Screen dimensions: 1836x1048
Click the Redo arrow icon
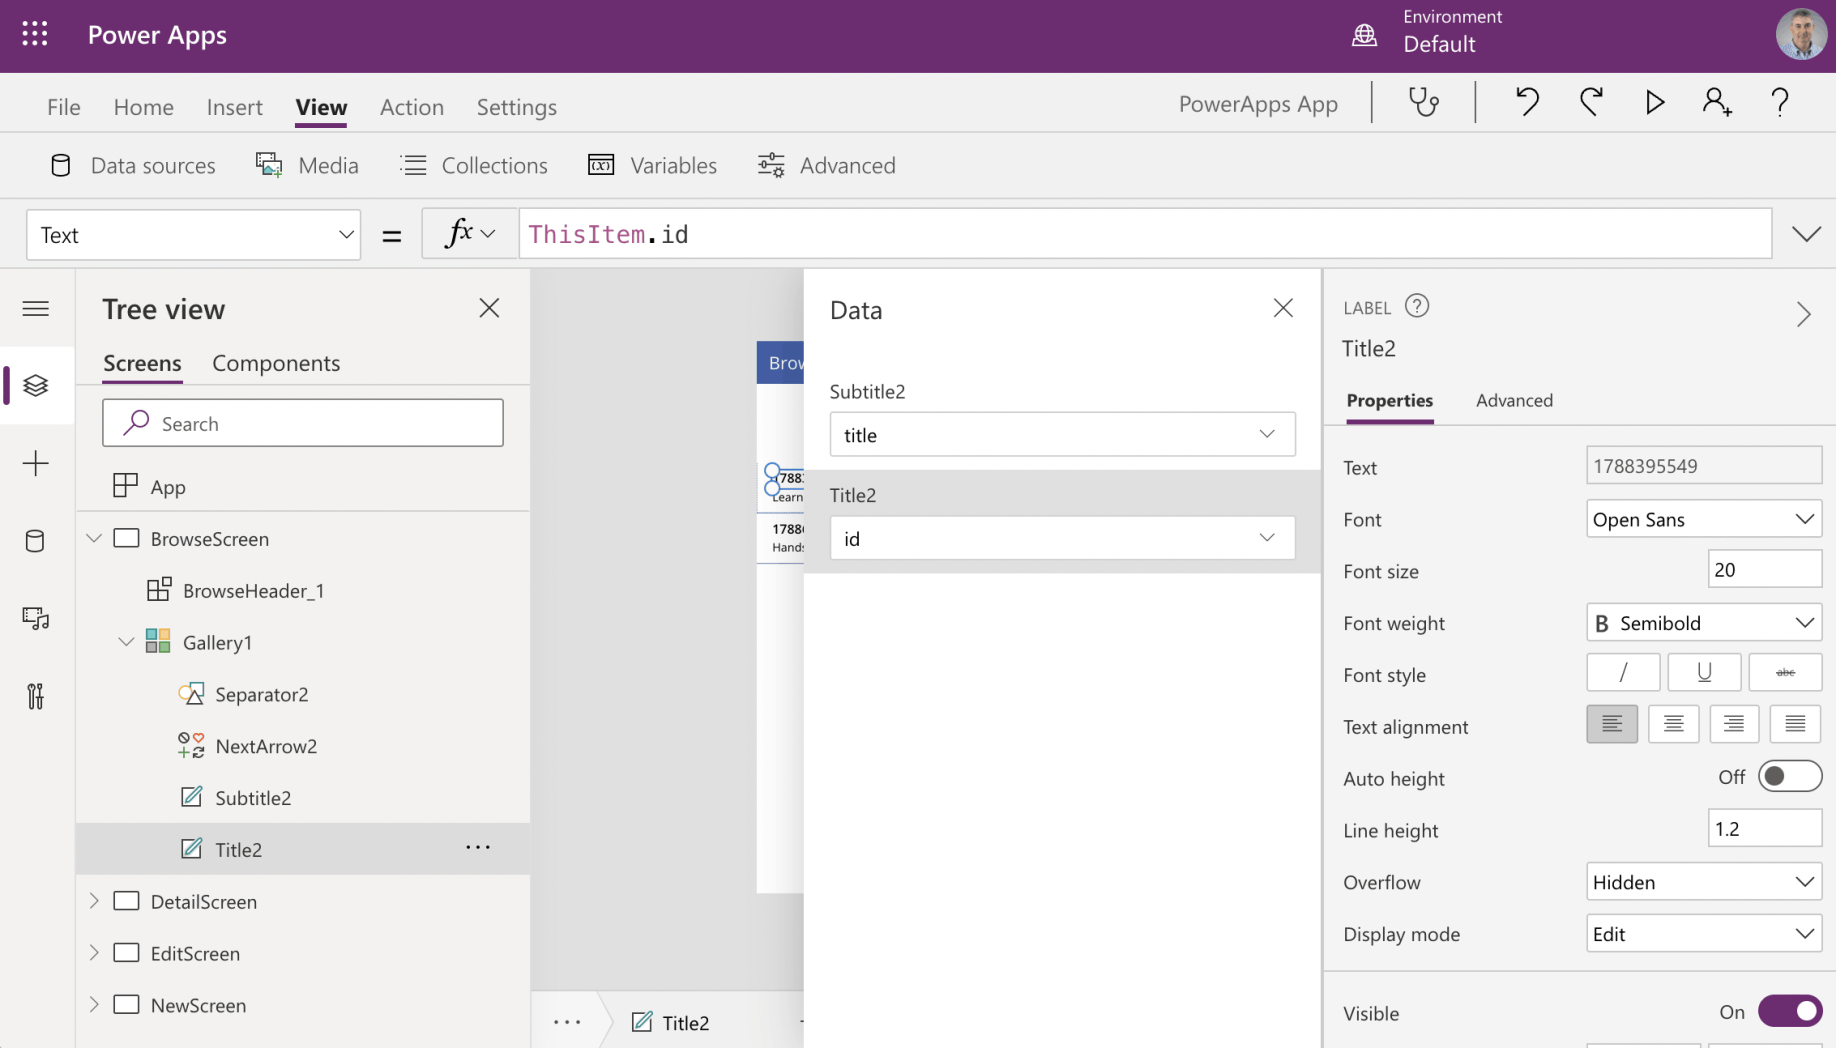(1591, 103)
